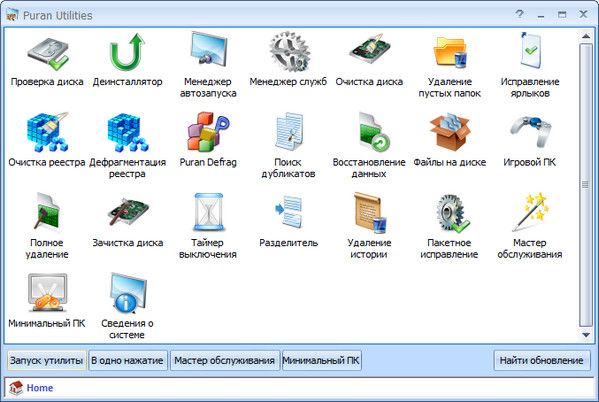Image resolution: width=599 pixels, height=402 pixels.
Task: Click the Запуск утилиты button
Action: pyautogui.click(x=46, y=360)
